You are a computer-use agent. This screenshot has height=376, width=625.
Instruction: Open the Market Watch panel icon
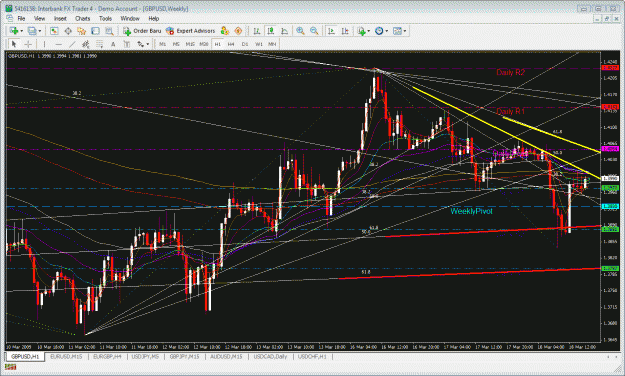pyautogui.click(x=54, y=31)
